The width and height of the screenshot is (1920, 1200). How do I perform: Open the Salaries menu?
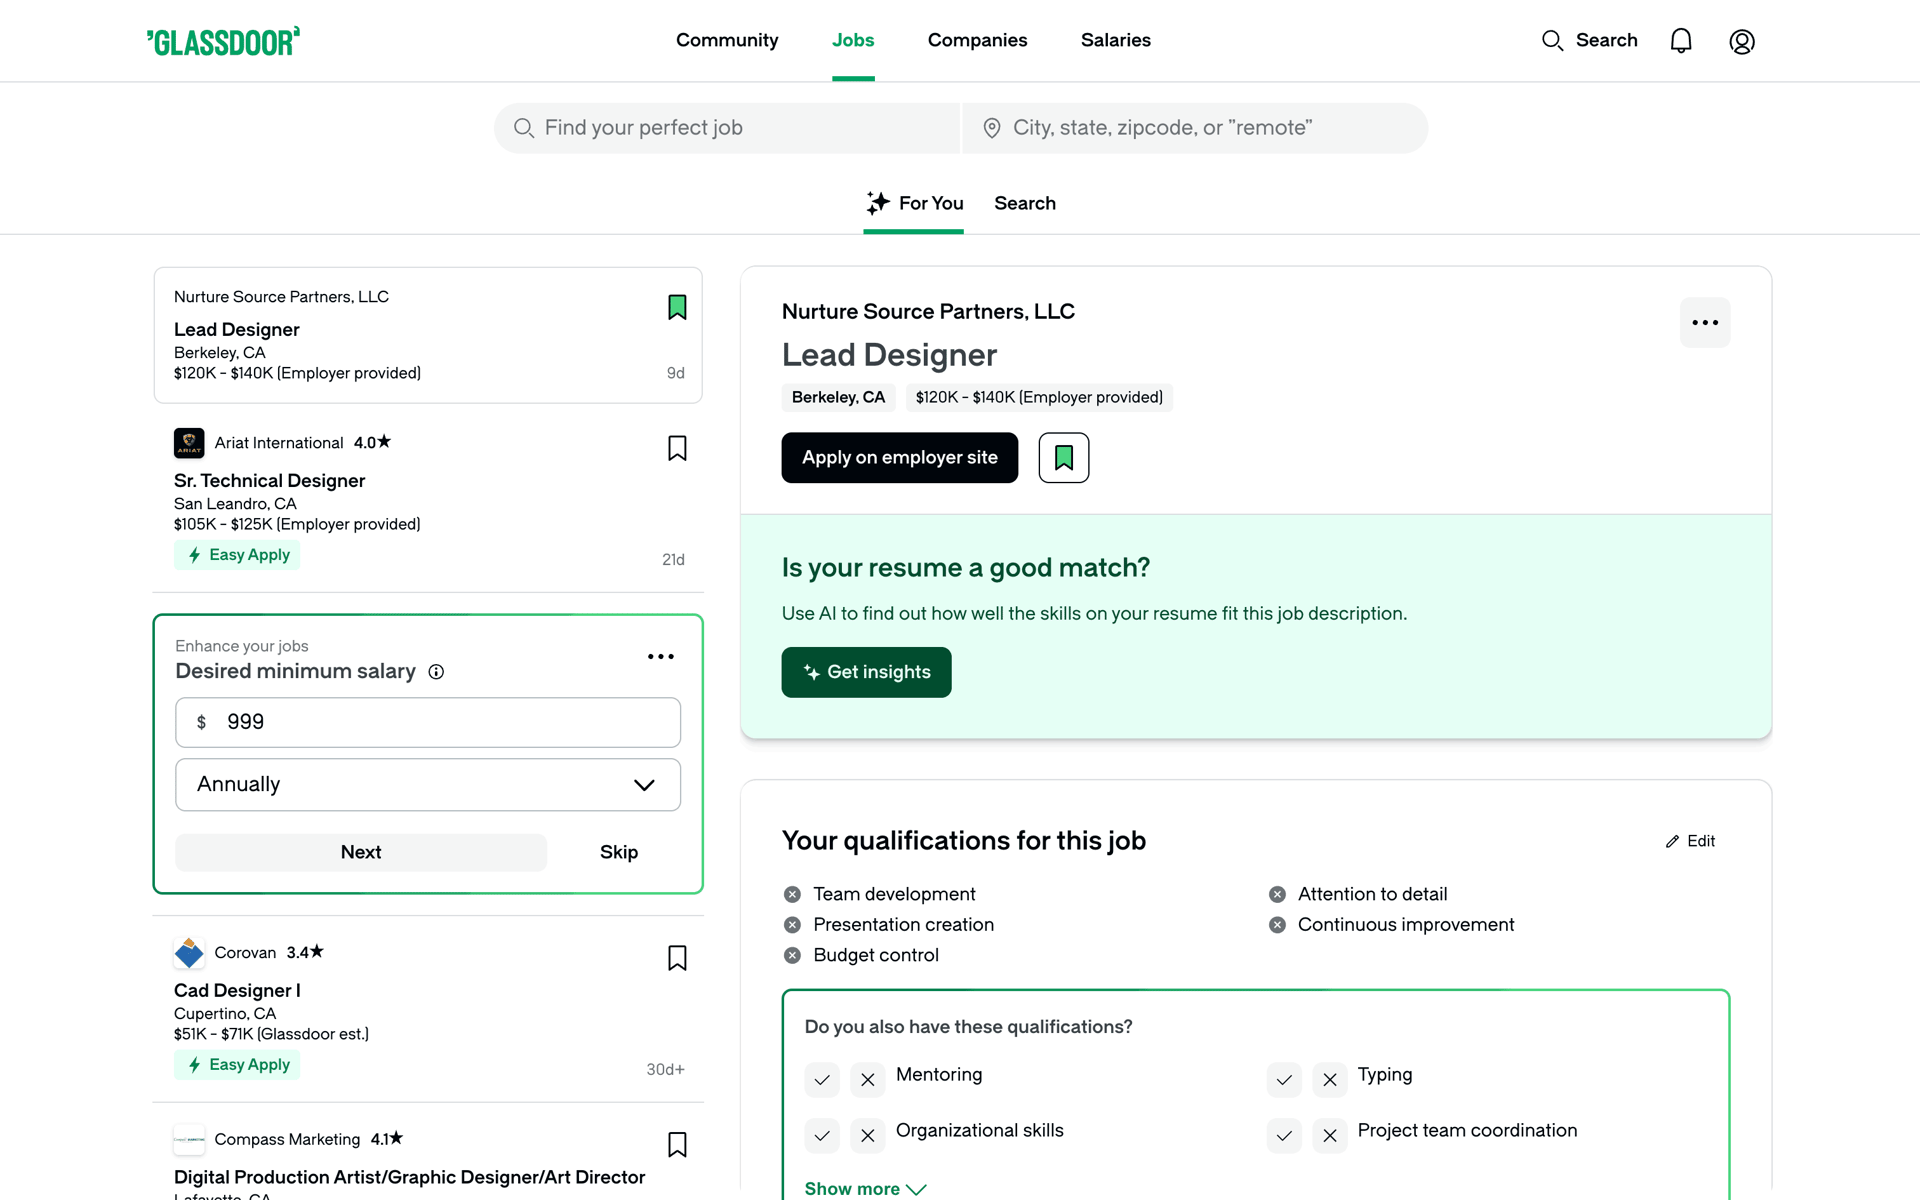click(x=1116, y=40)
